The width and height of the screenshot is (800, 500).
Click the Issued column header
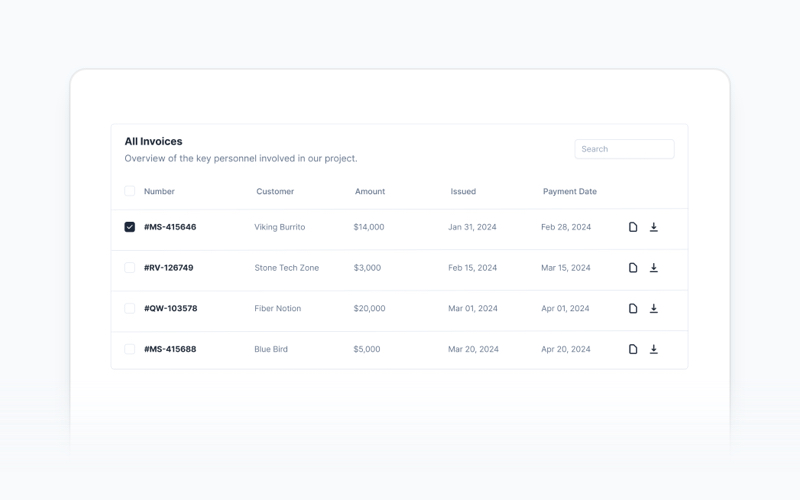tap(463, 191)
